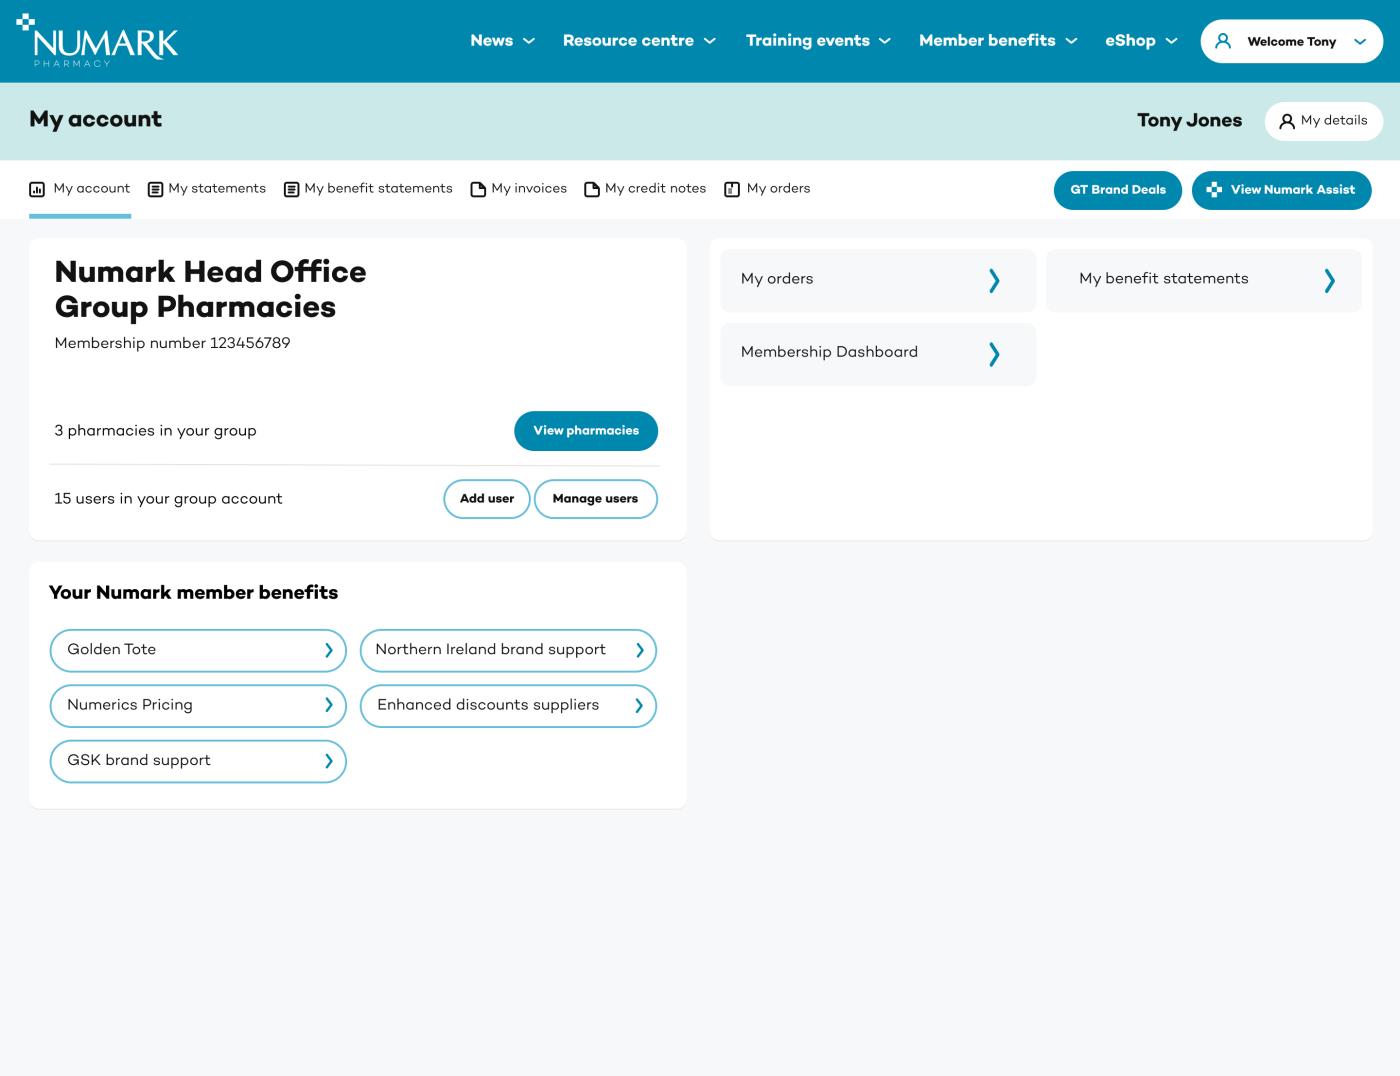Click '15 users in your group account' text
Image resolution: width=1400 pixels, height=1076 pixels.
(x=168, y=499)
